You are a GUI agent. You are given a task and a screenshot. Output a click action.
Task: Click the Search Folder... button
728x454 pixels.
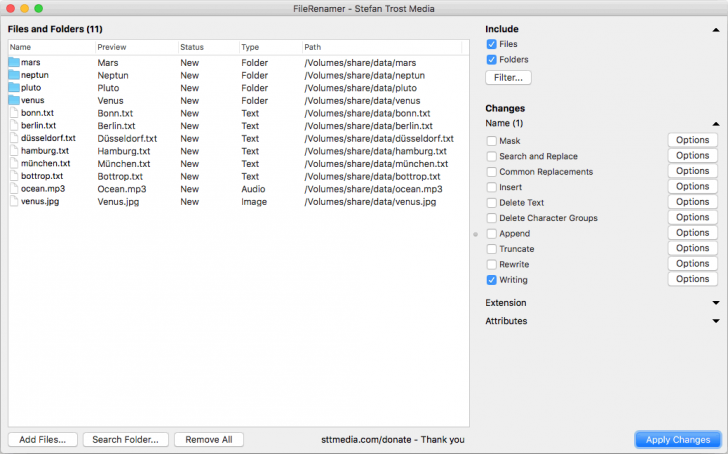(x=125, y=440)
